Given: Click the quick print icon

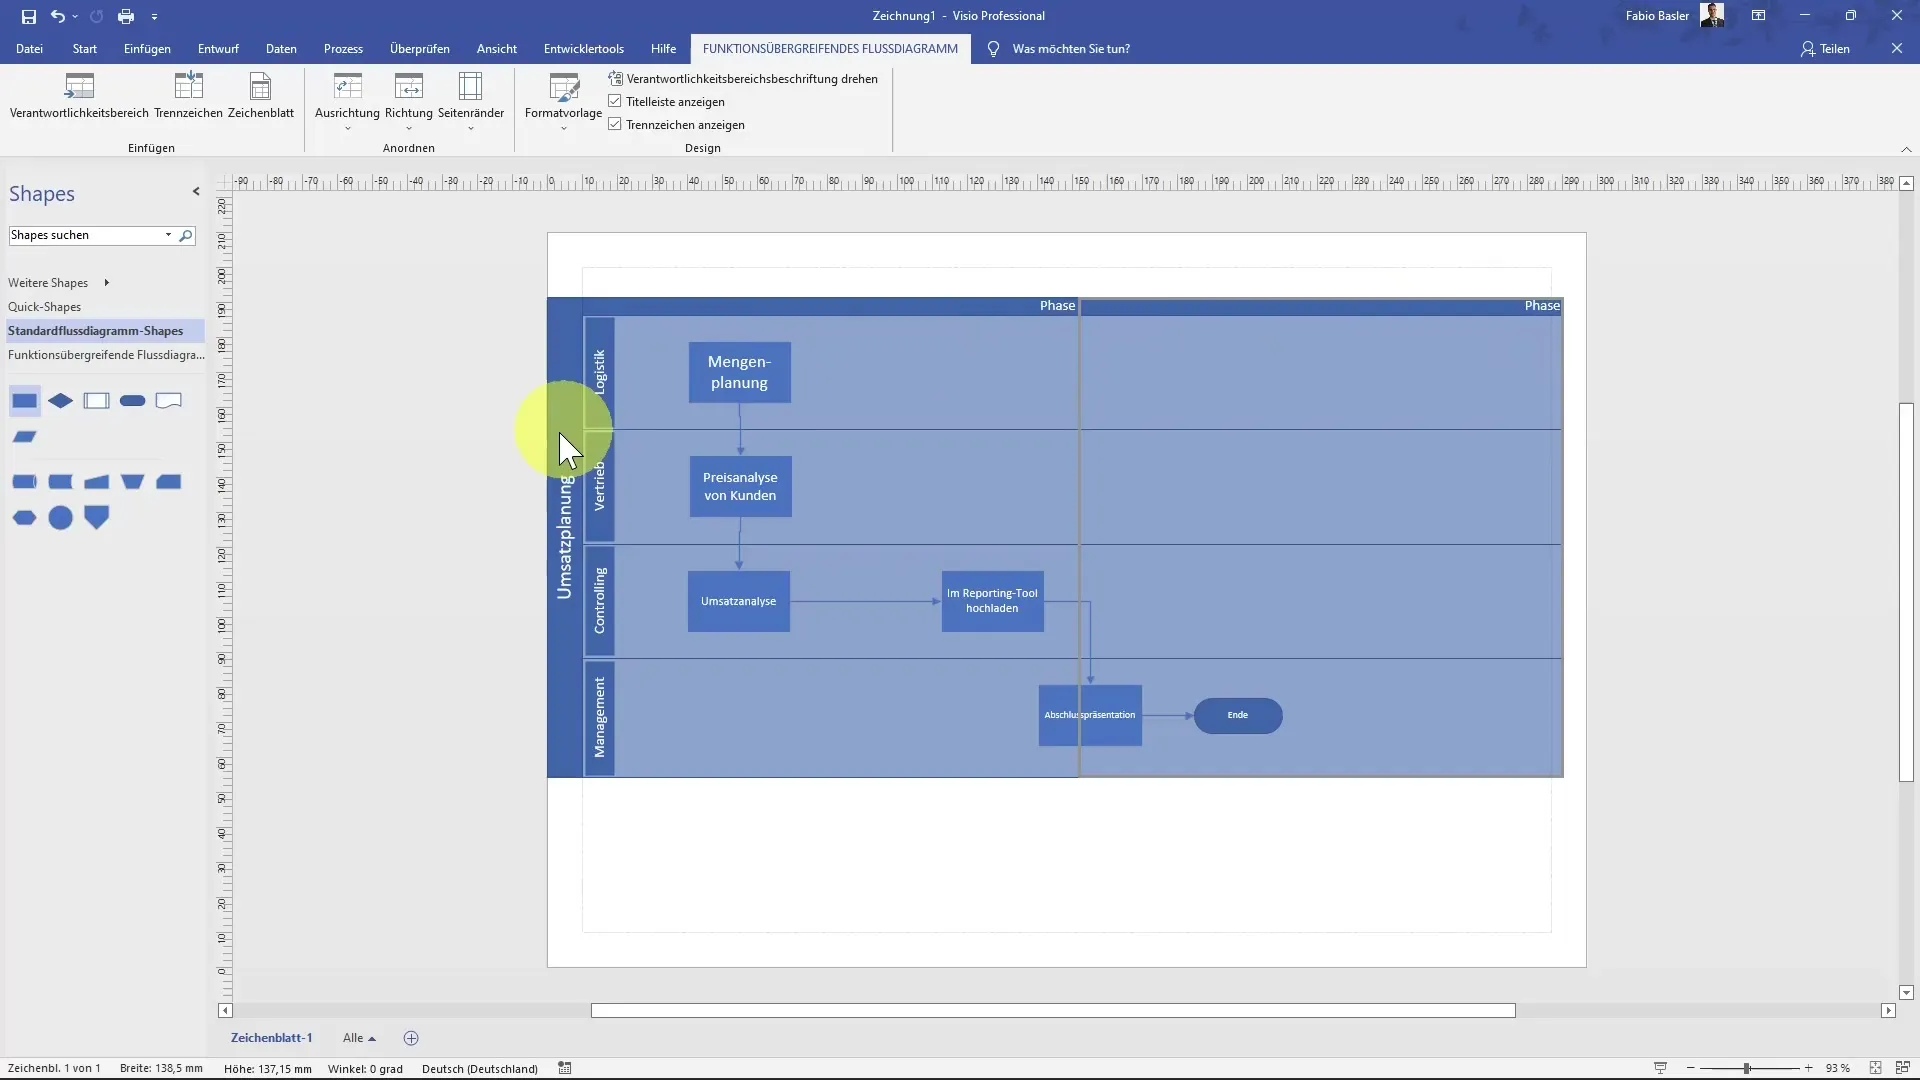Looking at the screenshot, I should [126, 16].
